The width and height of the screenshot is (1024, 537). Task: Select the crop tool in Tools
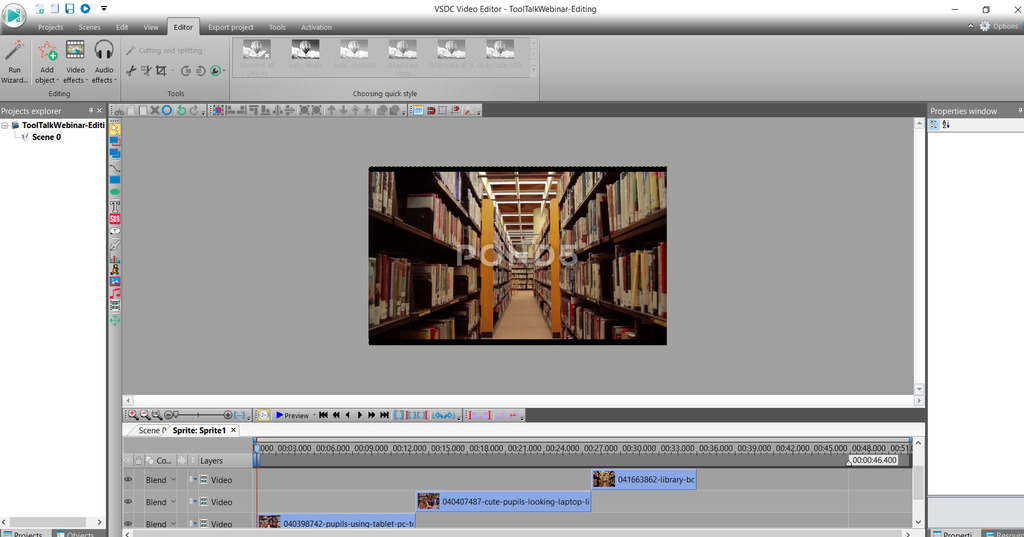[161, 71]
